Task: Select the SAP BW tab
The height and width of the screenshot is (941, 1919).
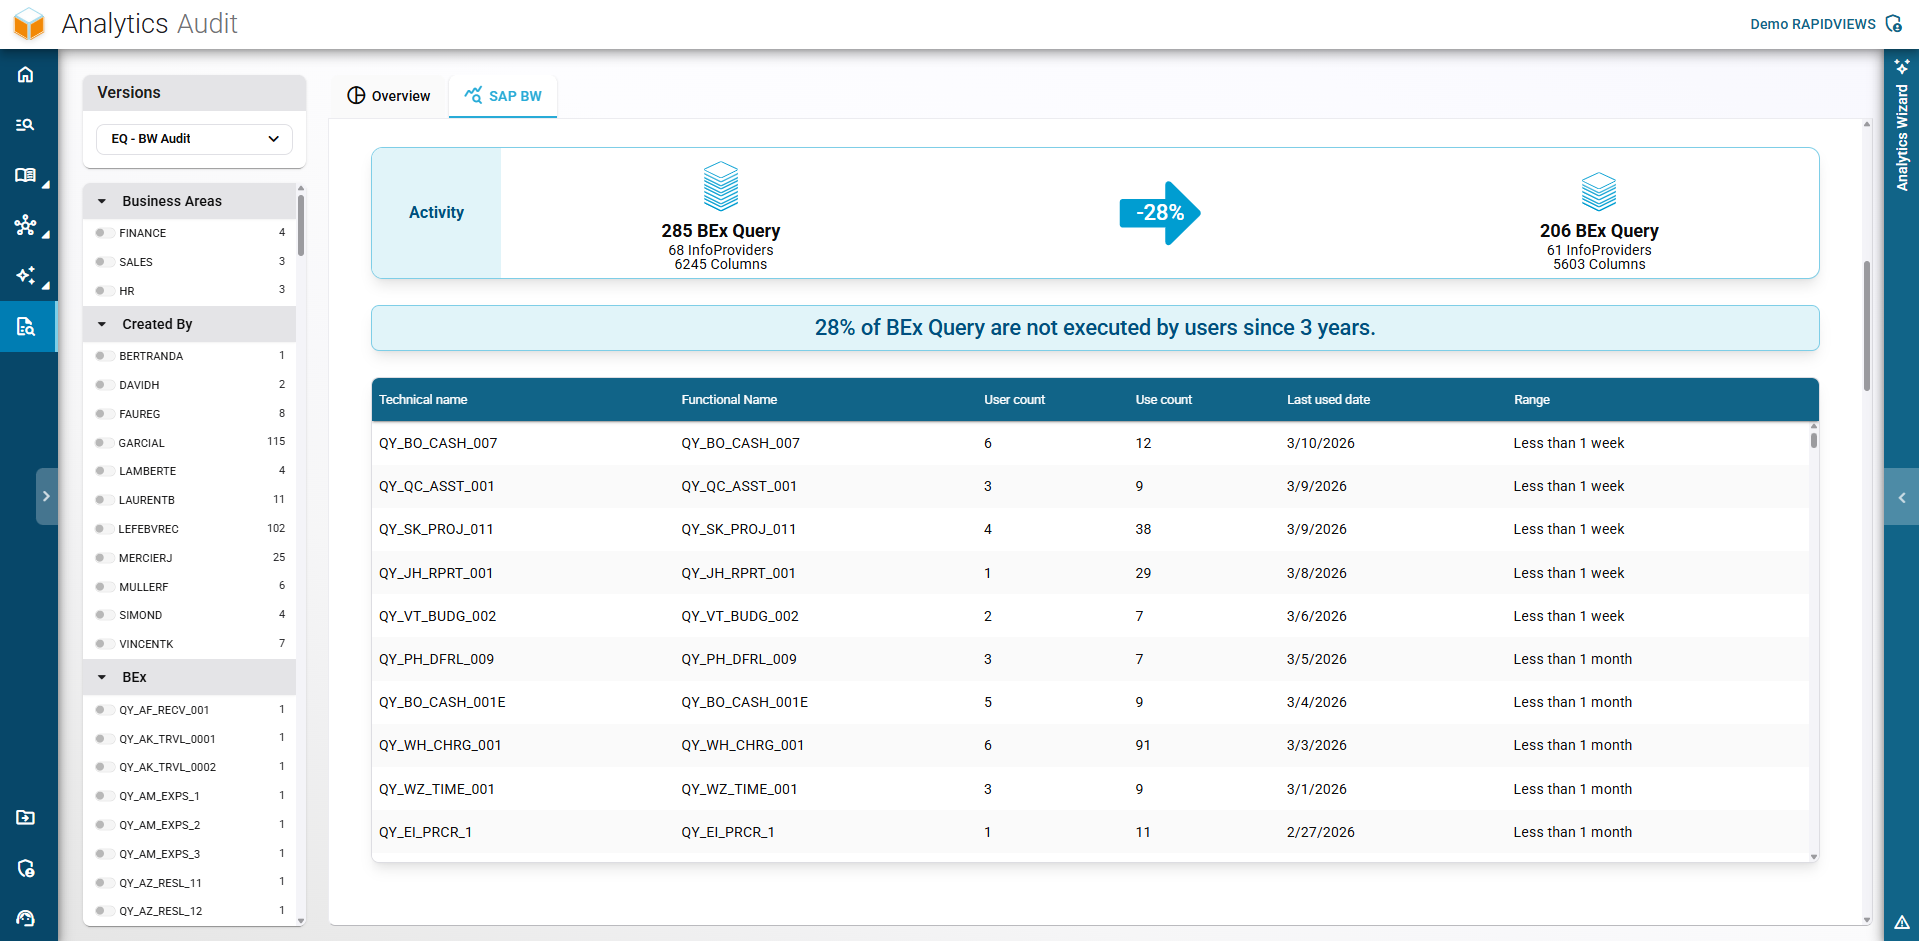Action: click(503, 96)
